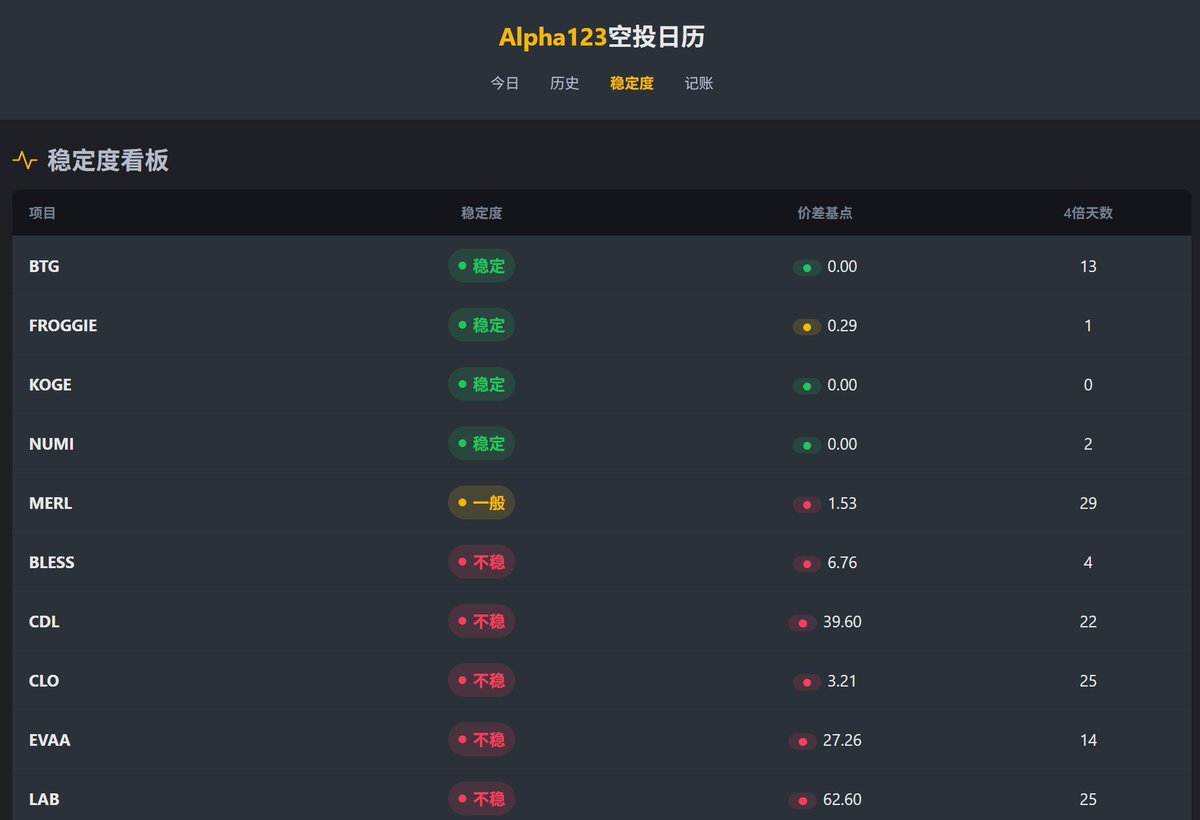Click the 4倍天数 column header
The width and height of the screenshot is (1200, 820).
1088,213
